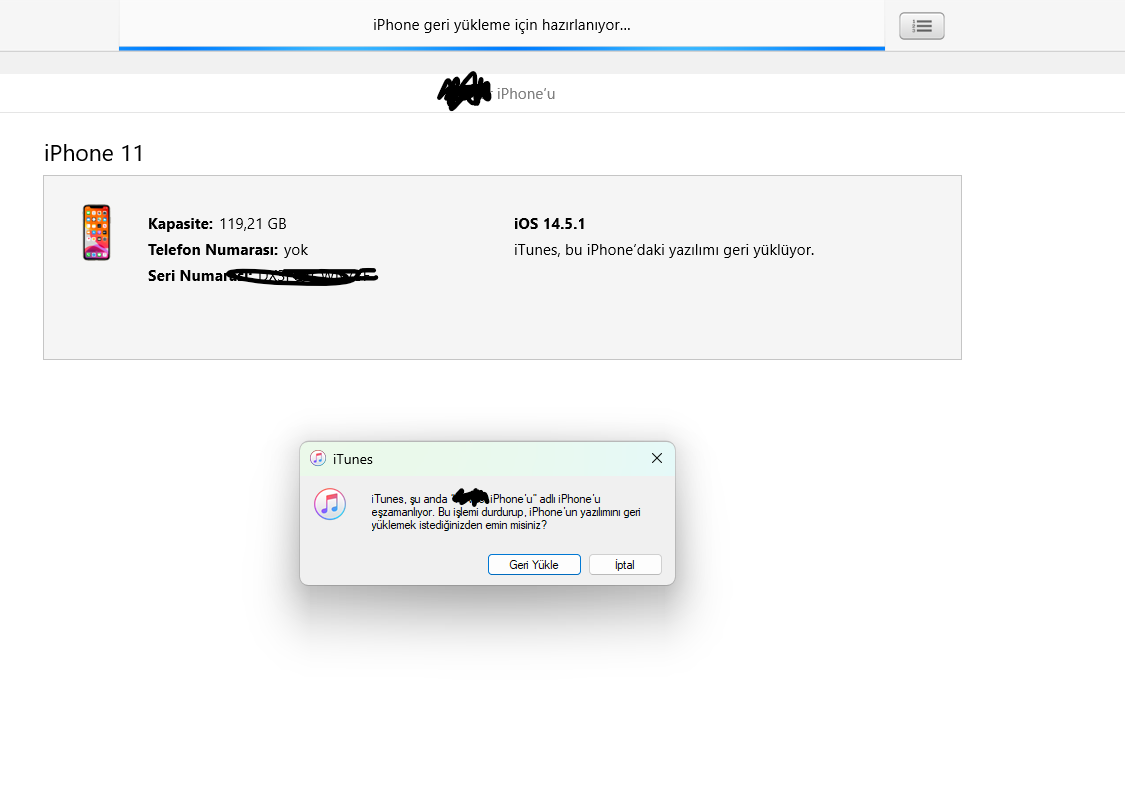Open the list view menu icon
The height and width of the screenshot is (785, 1125).
coord(921,26)
